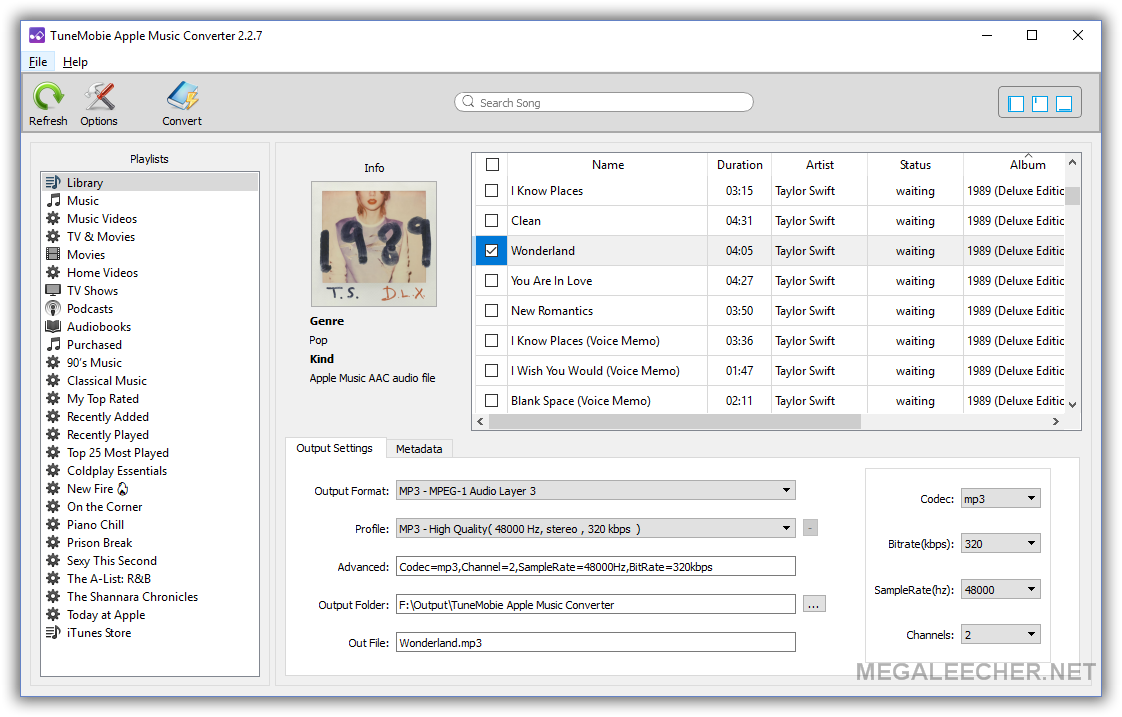The height and width of the screenshot is (717, 1122).
Task: Switch to the first layout view icon
Action: (1016, 104)
